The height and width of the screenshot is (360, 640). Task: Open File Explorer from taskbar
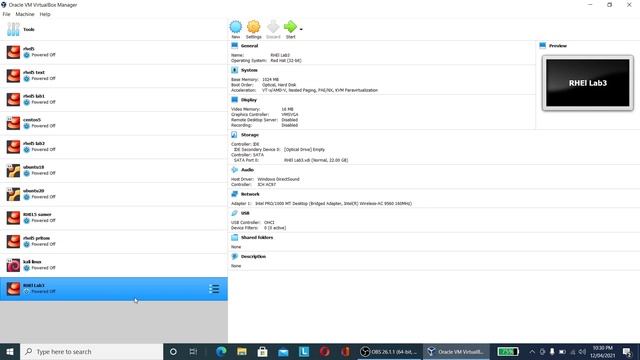pos(242,351)
